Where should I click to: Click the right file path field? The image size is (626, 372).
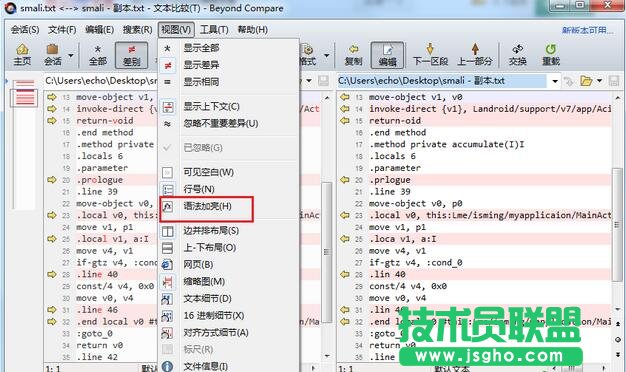point(442,81)
